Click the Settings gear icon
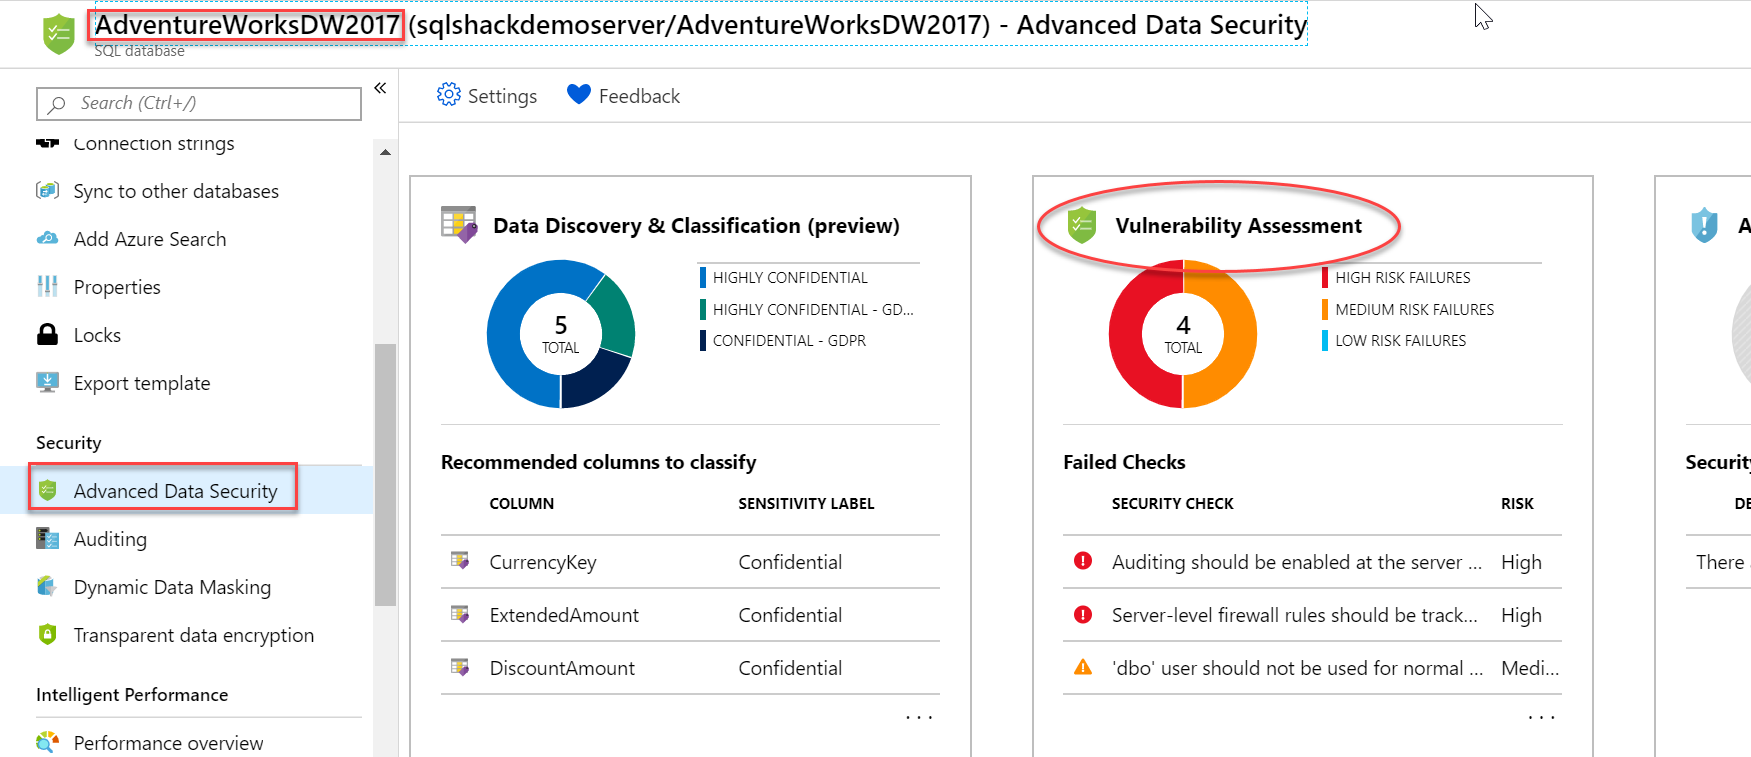1751x757 pixels. pyautogui.click(x=449, y=95)
